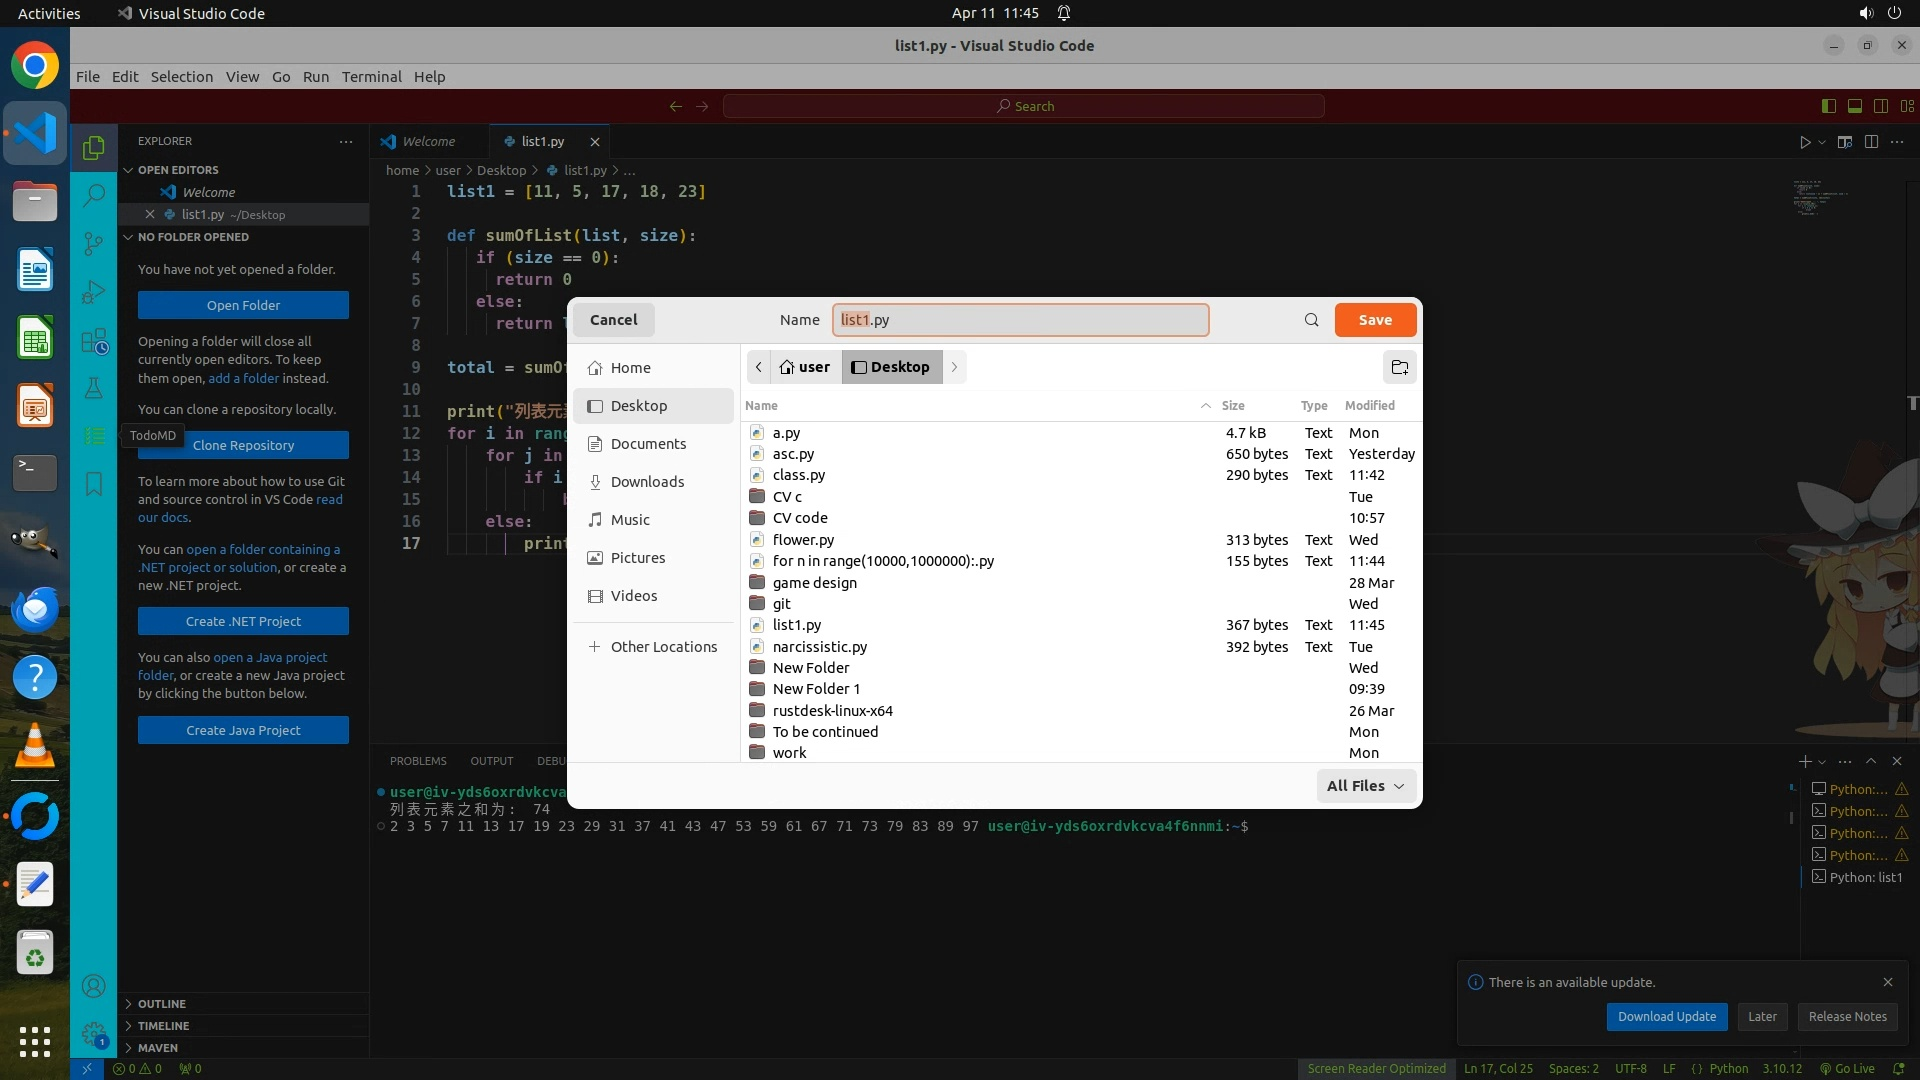Open the Accounts icon in activity bar
1920x1080 pixels.
(93, 987)
